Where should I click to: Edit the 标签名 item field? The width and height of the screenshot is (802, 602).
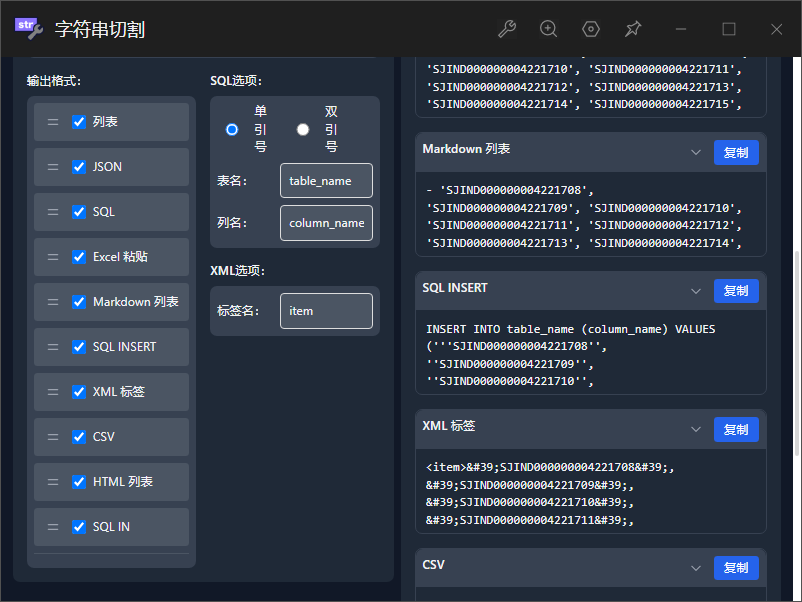[x=326, y=311]
